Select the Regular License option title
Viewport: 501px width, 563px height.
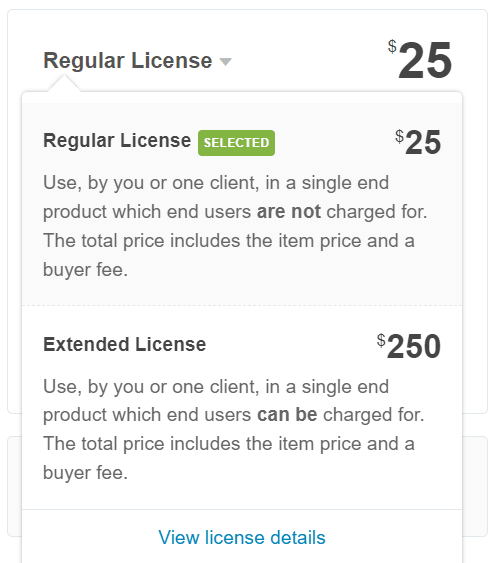117,140
